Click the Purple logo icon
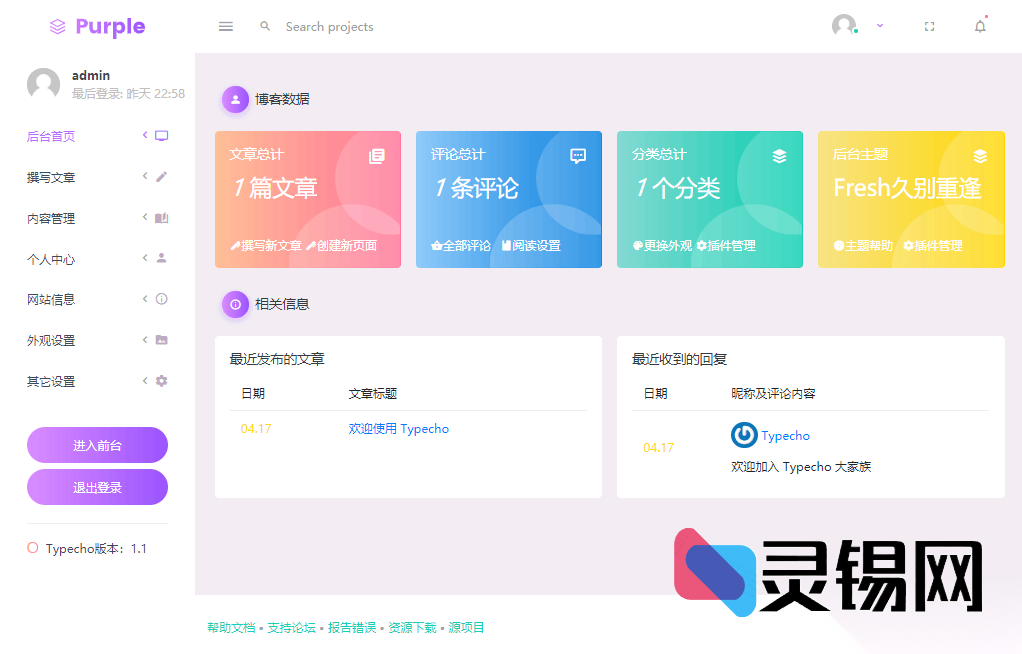 coord(58,27)
